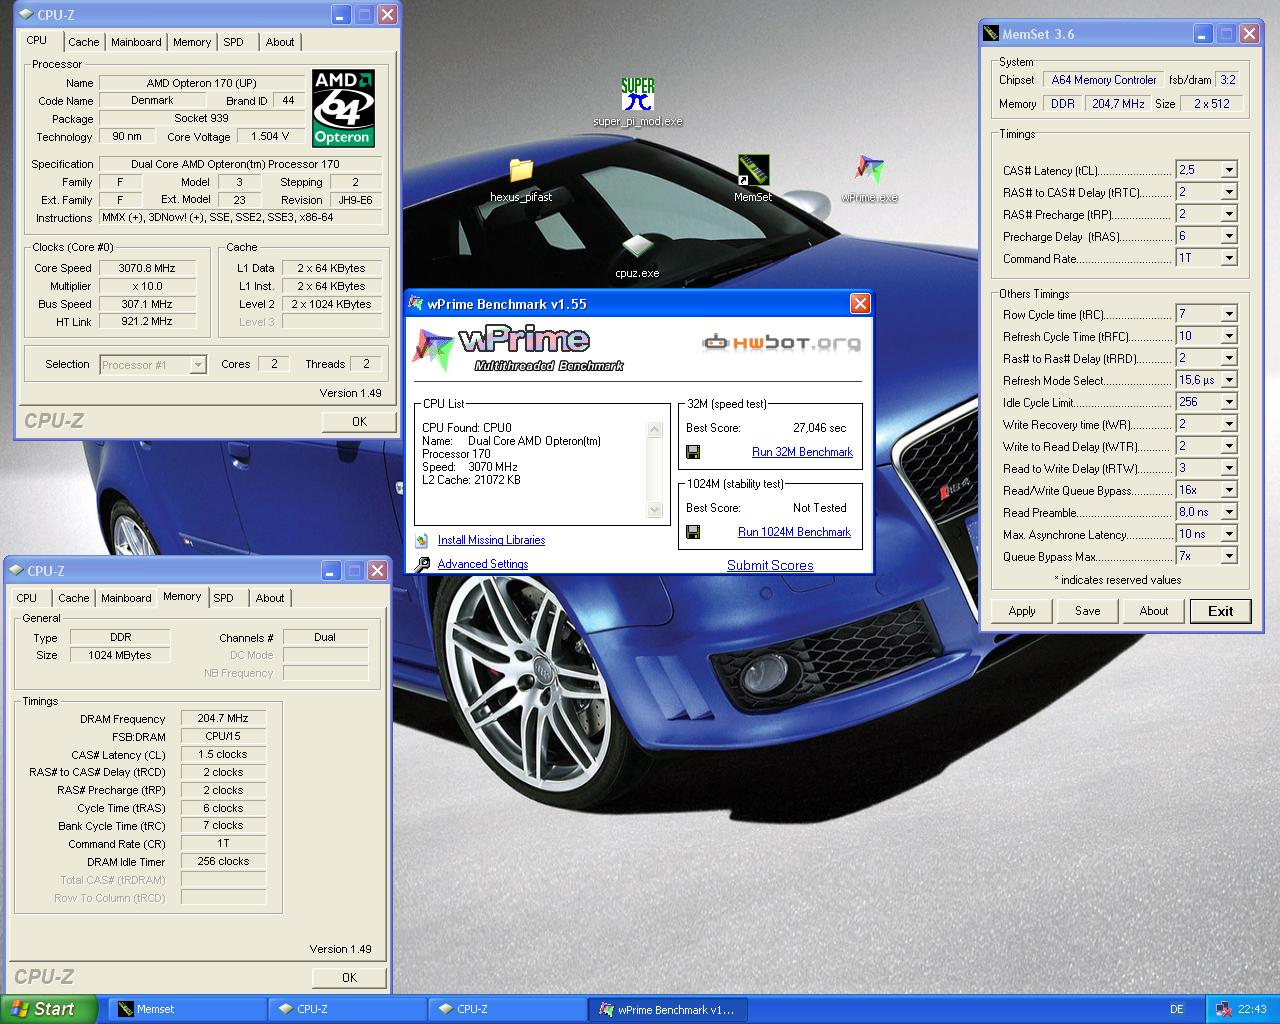Image resolution: width=1280 pixels, height=1024 pixels.
Task: Open the Row Cycle time (tRC) dropdown
Action: tap(1229, 314)
